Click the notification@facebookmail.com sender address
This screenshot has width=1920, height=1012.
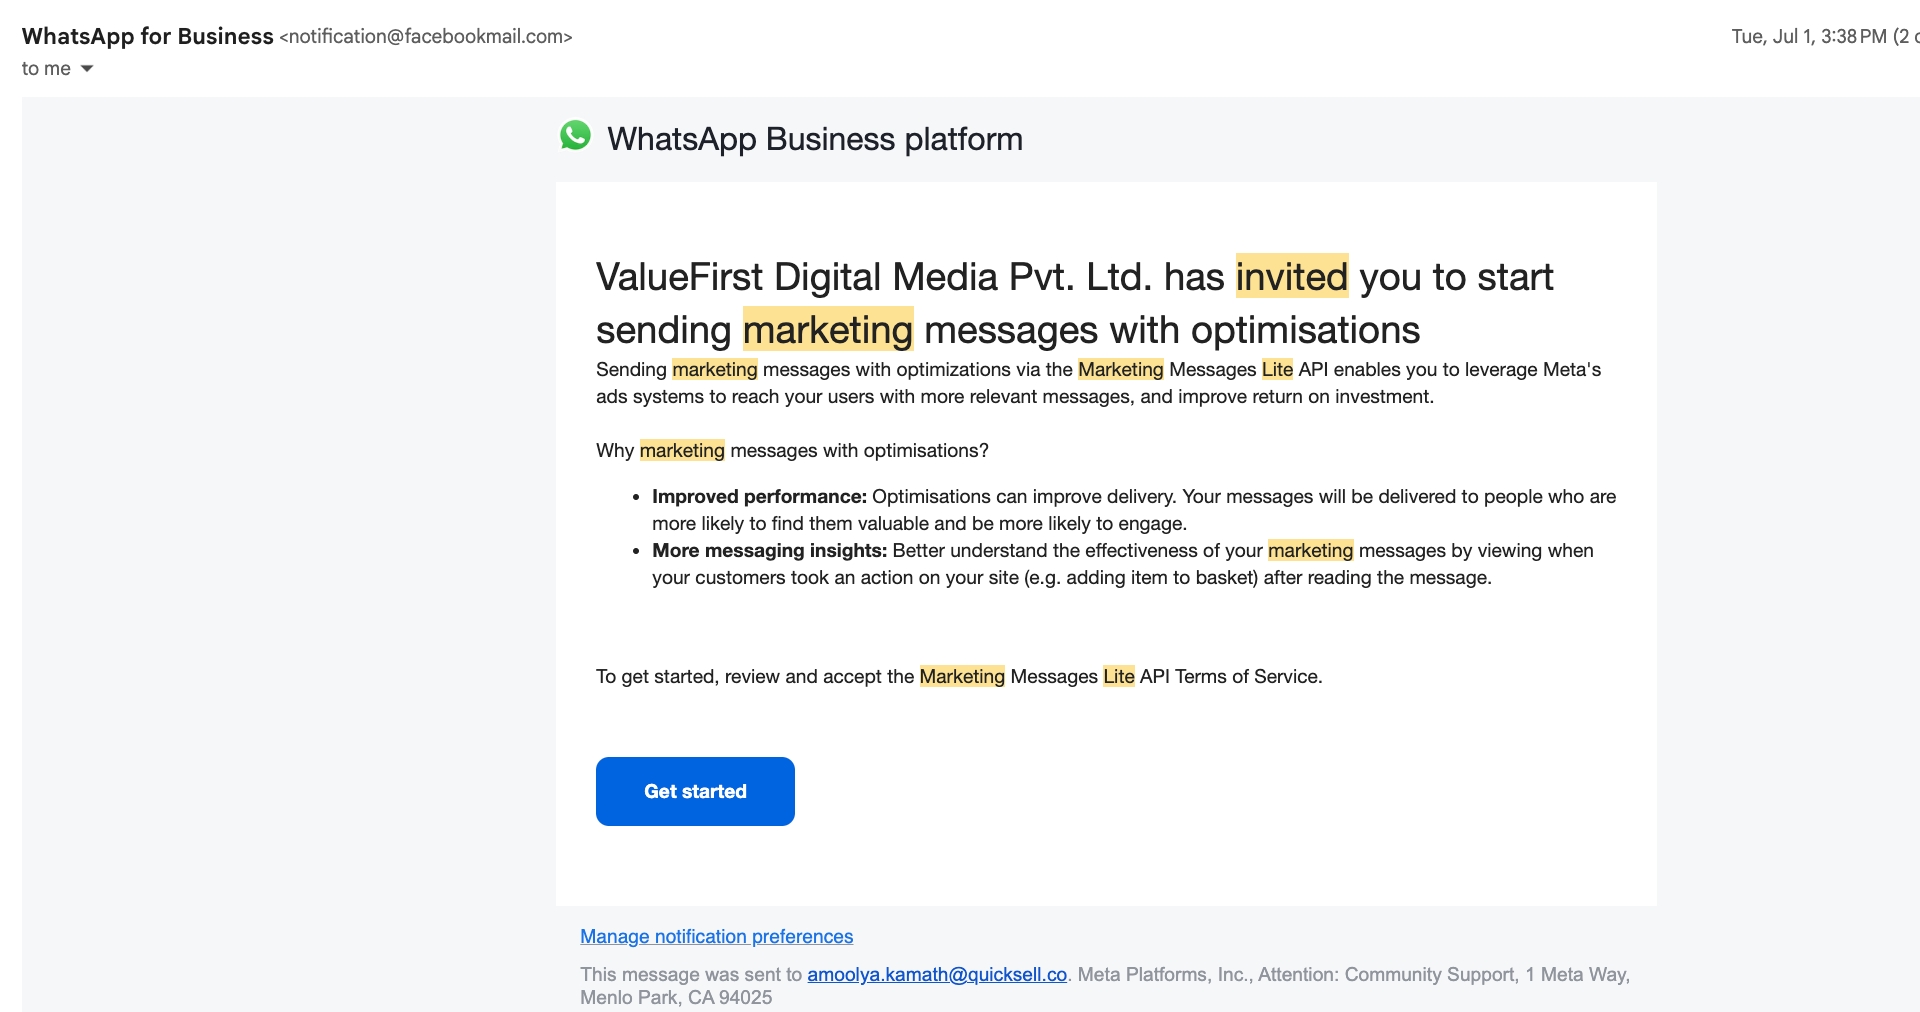(x=426, y=37)
